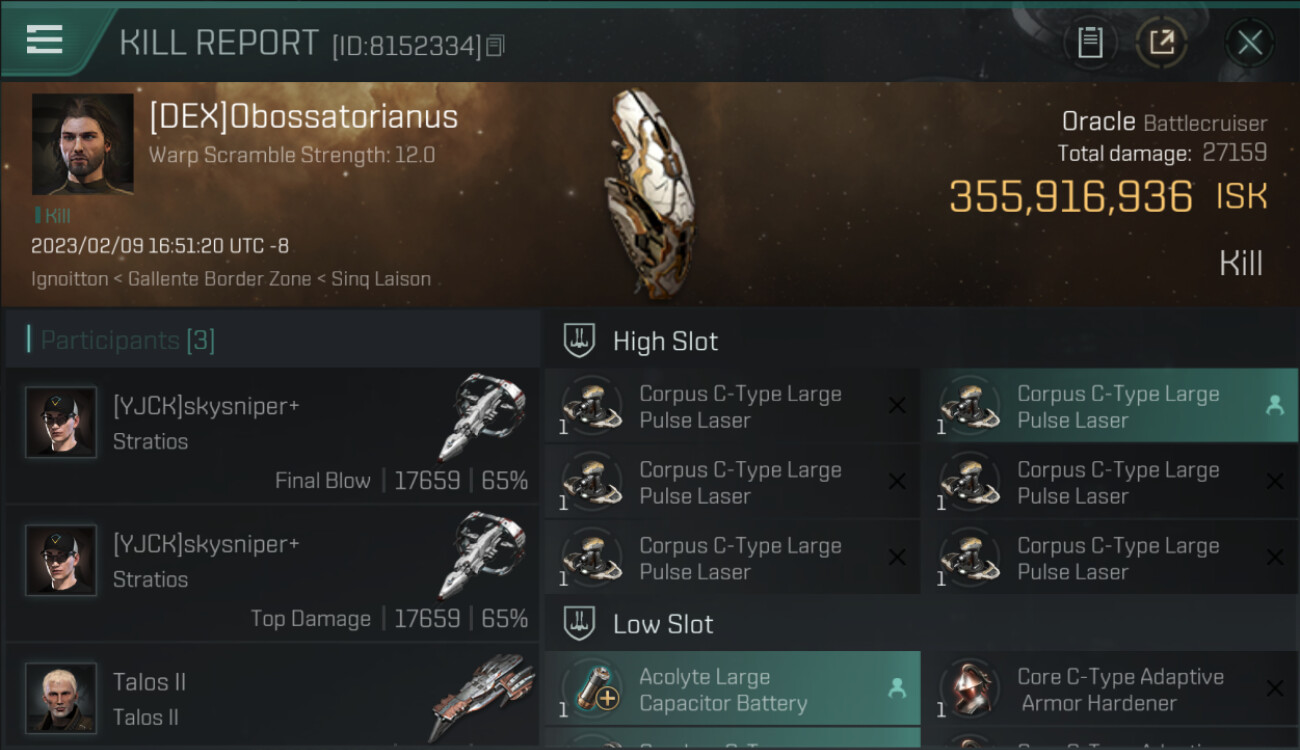
Task: Open Obossatorianus character portrait
Action: point(82,145)
